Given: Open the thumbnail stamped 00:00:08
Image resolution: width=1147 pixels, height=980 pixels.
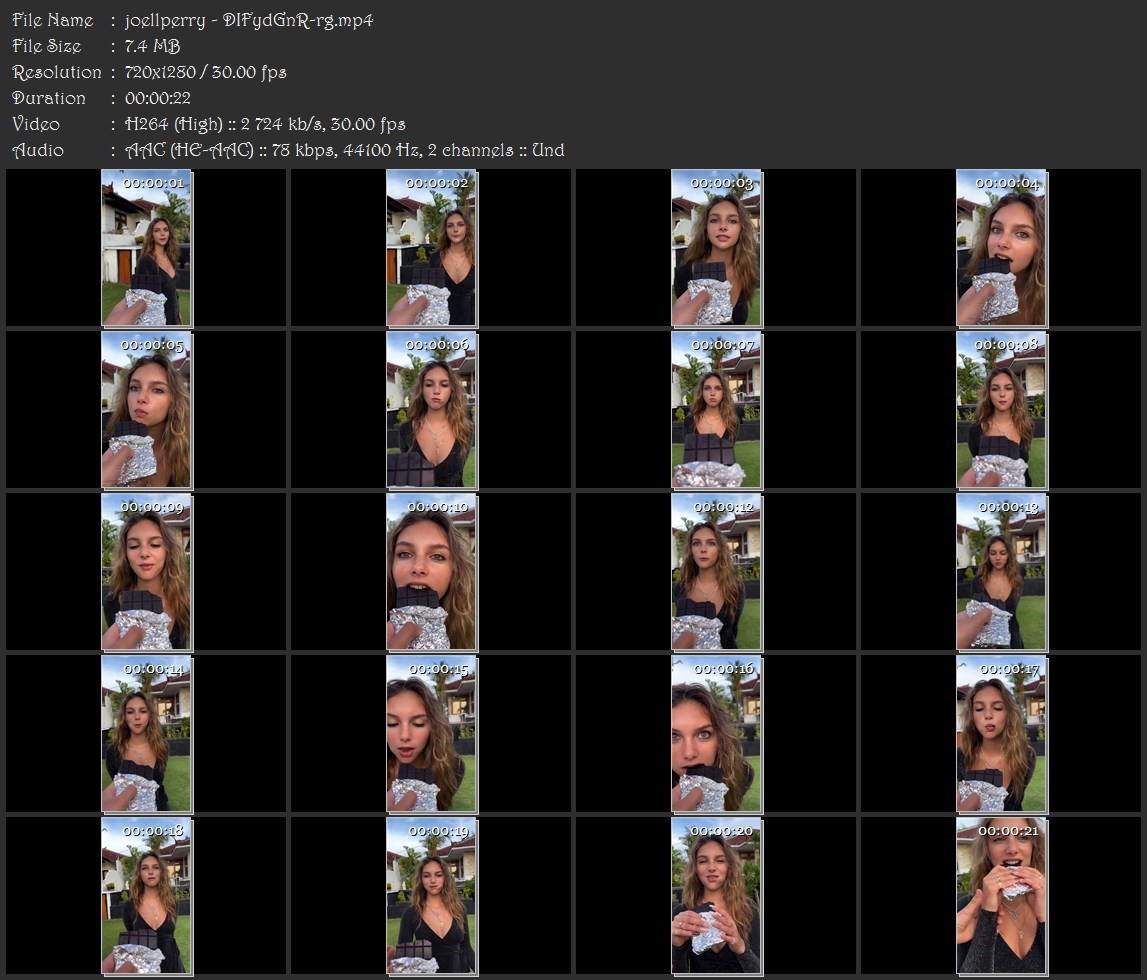Looking at the screenshot, I should 1001,410.
